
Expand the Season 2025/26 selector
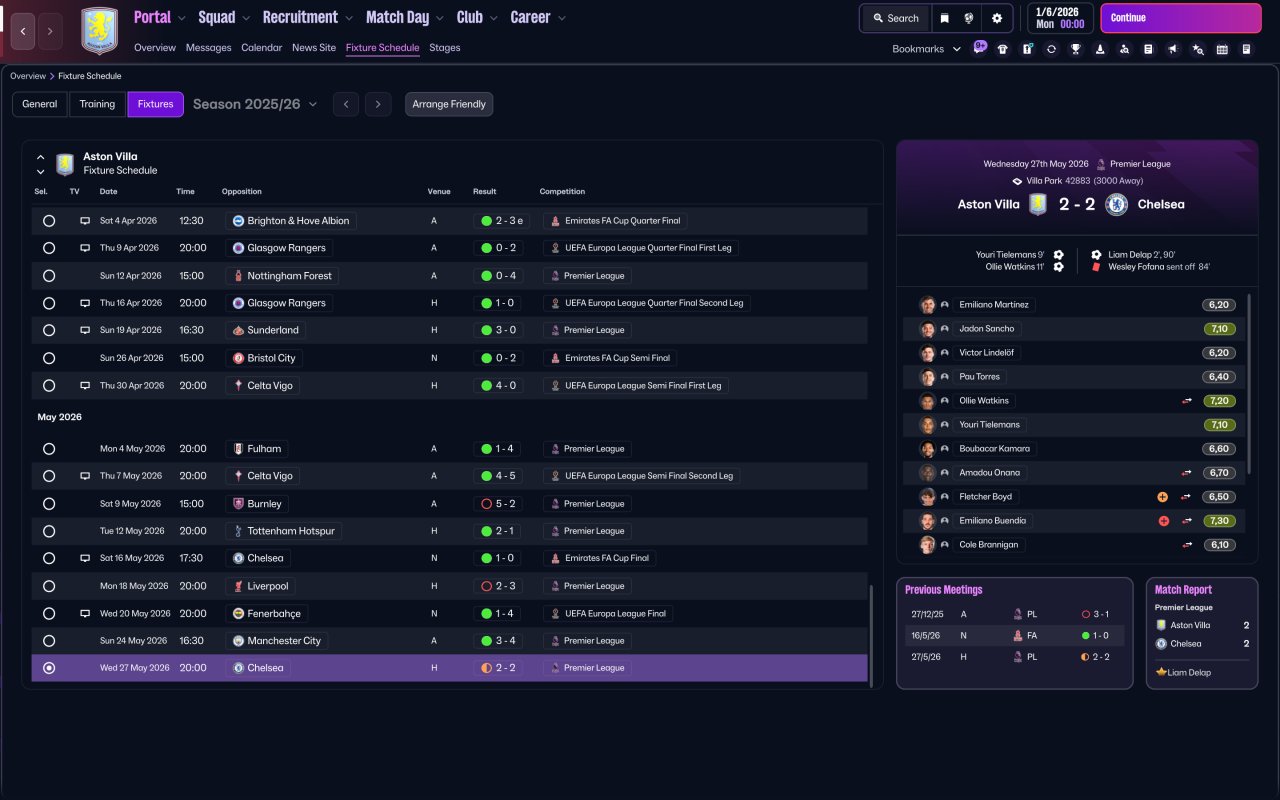[x=255, y=104]
